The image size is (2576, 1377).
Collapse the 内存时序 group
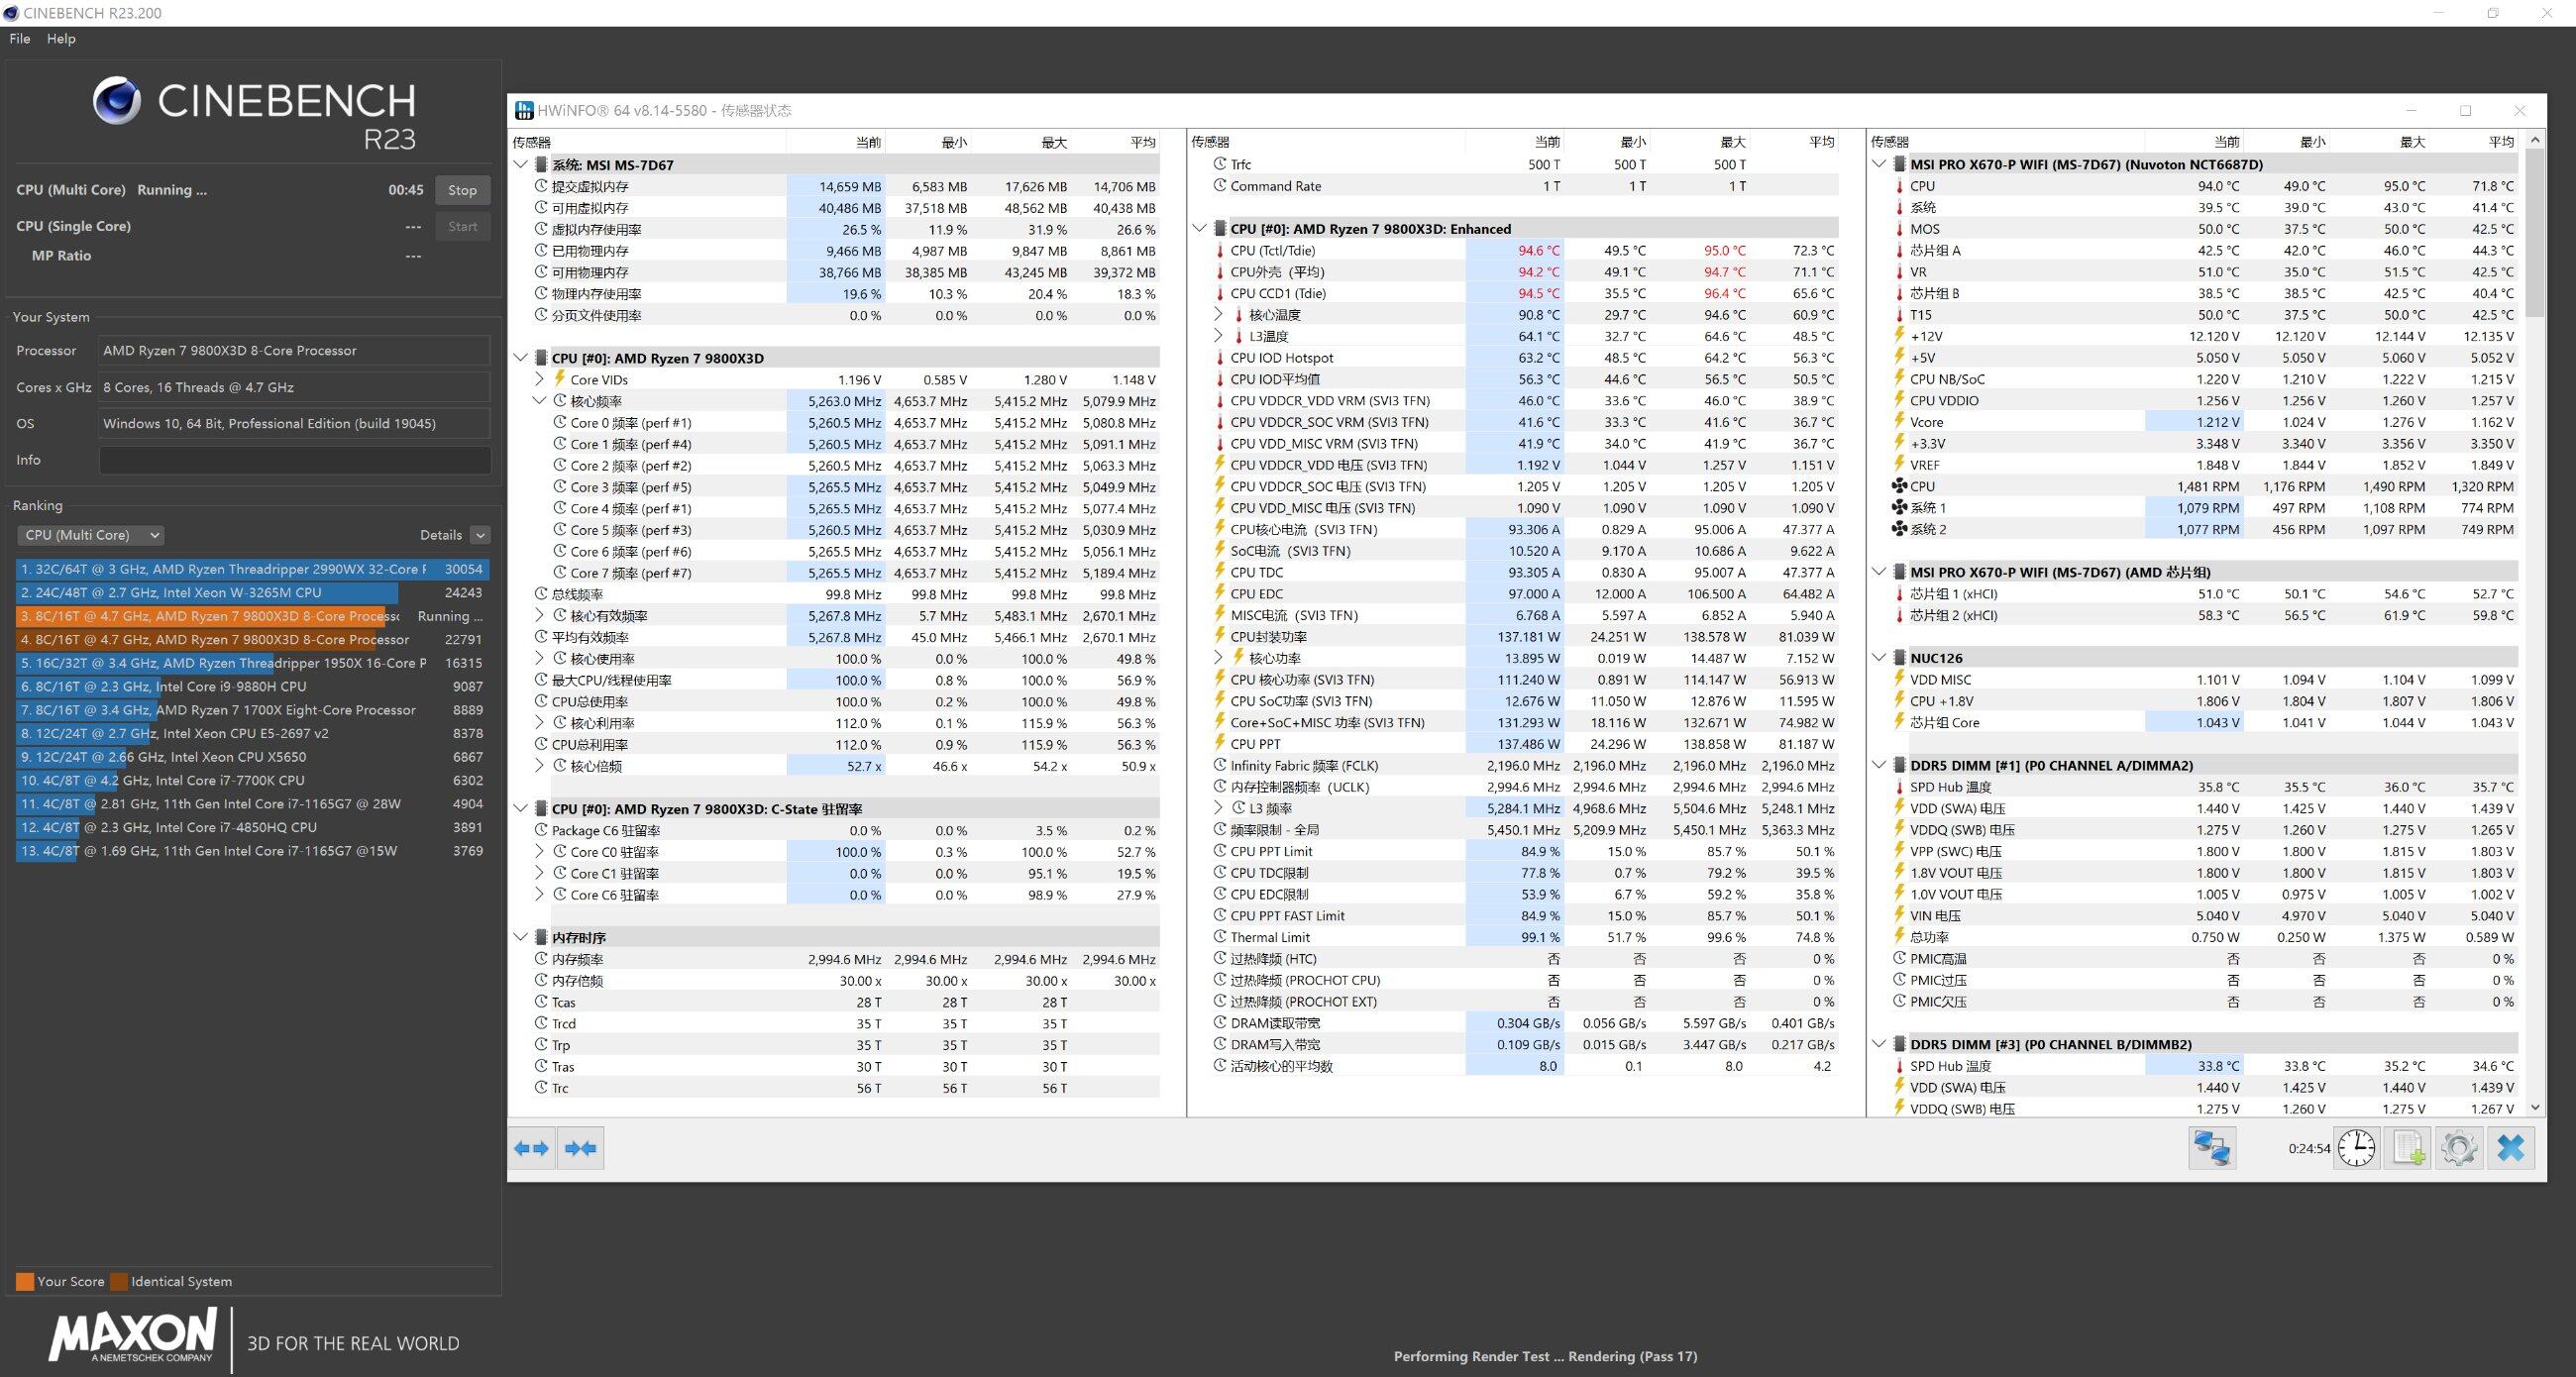tap(521, 937)
